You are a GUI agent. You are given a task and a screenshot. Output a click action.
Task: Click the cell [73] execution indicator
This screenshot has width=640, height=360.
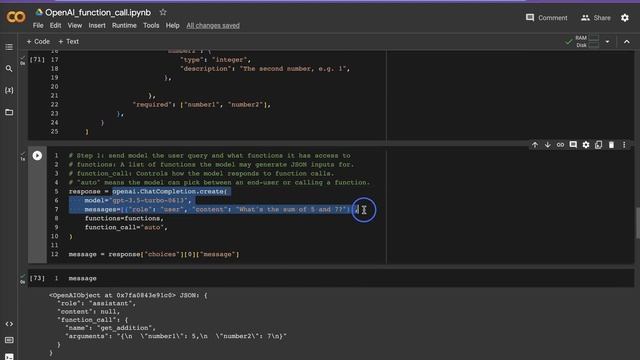point(37,278)
